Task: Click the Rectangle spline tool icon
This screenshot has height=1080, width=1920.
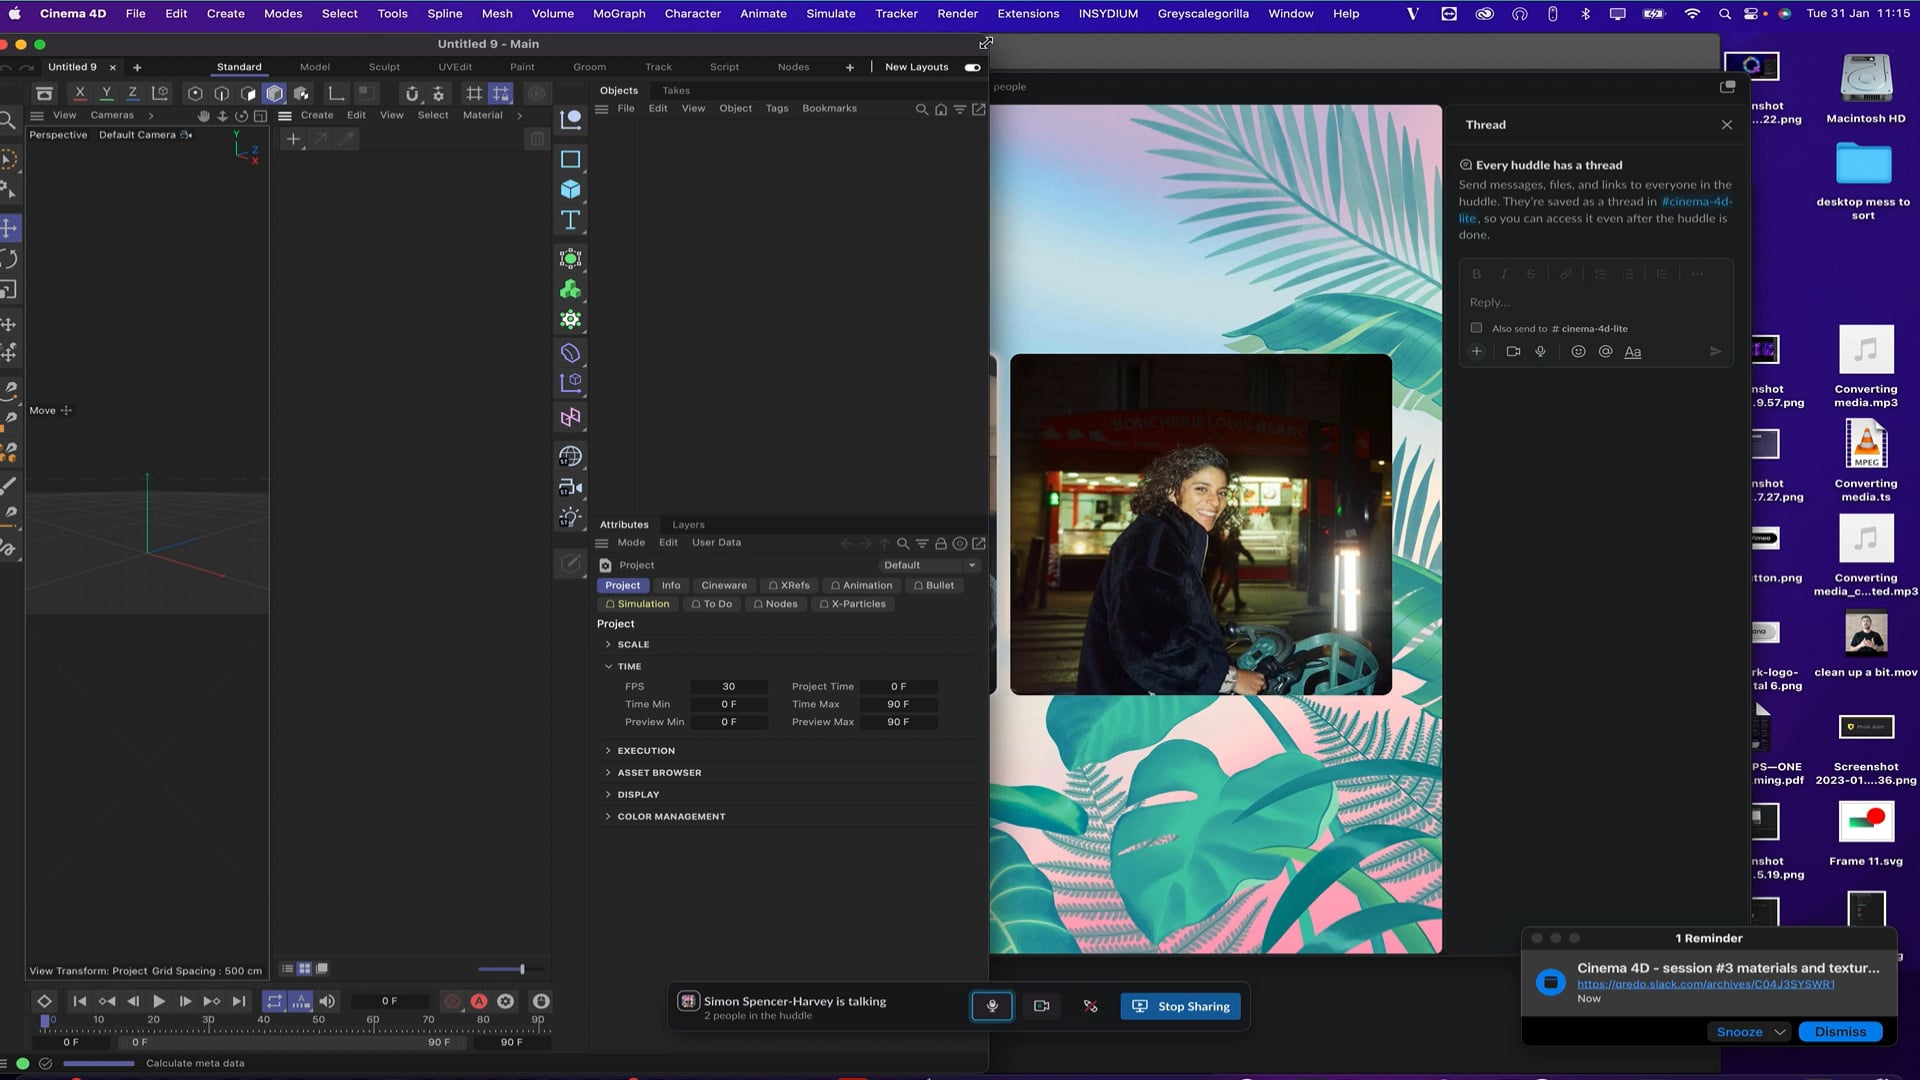Action: coord(570,159)
